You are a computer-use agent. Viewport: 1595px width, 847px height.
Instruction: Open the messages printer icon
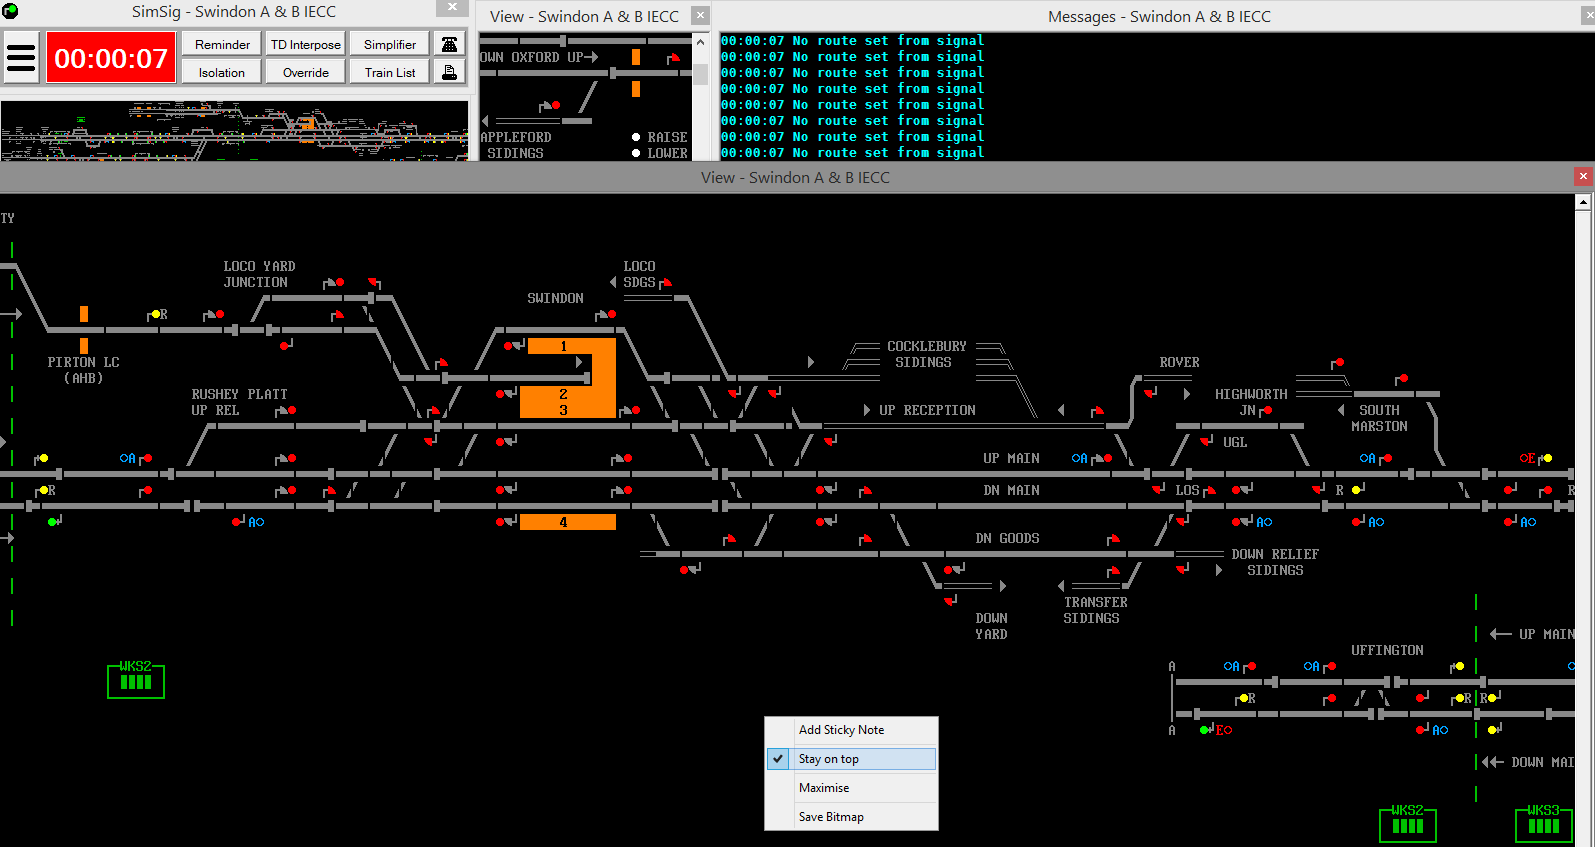pyautogui.click(x=450, y=72)
